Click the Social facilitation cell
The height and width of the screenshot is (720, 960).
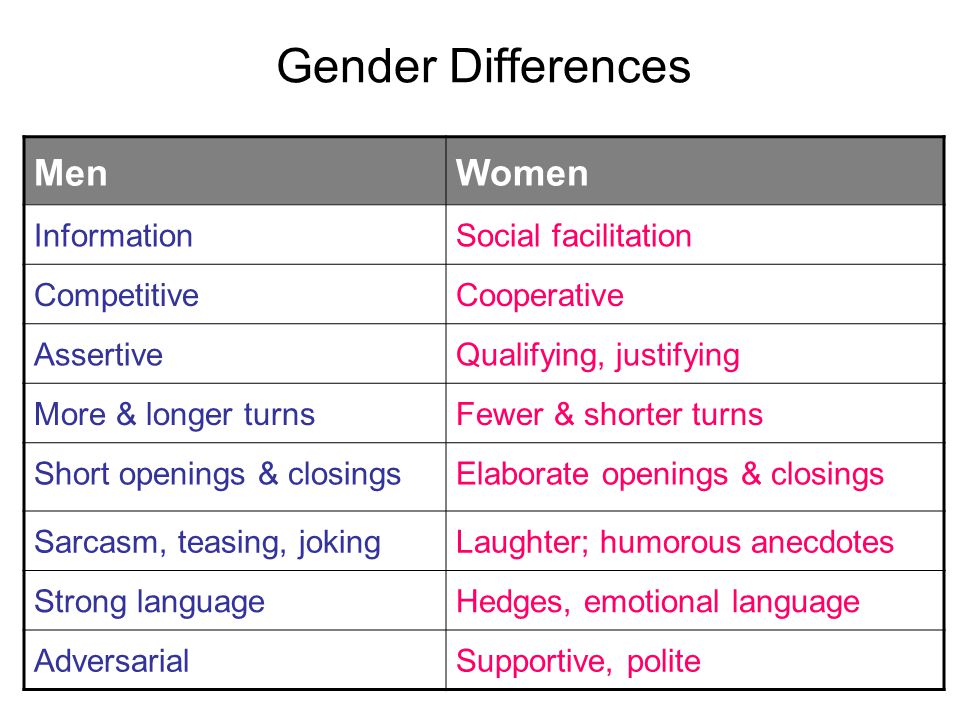coord(695,235)
